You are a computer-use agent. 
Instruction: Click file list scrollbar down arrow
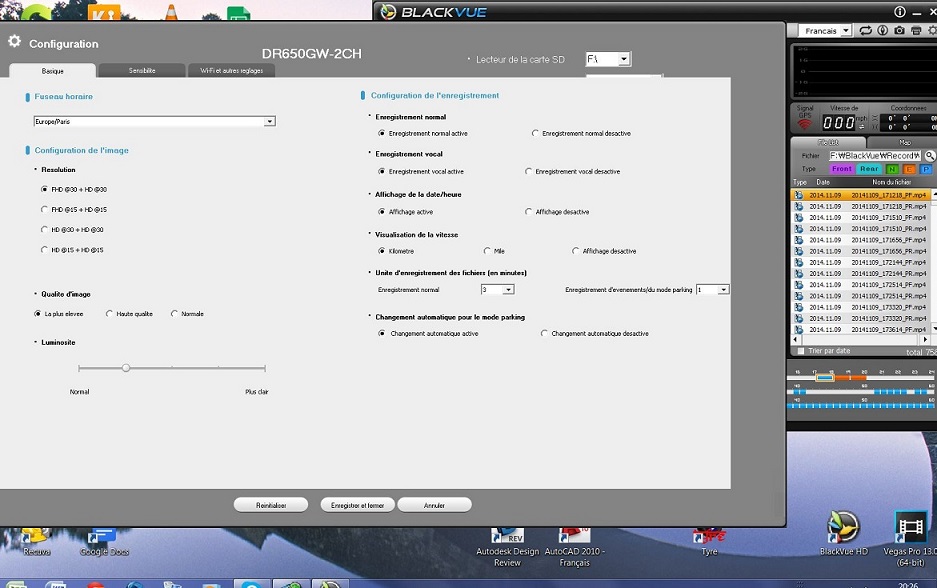click(x=934, y=329)
